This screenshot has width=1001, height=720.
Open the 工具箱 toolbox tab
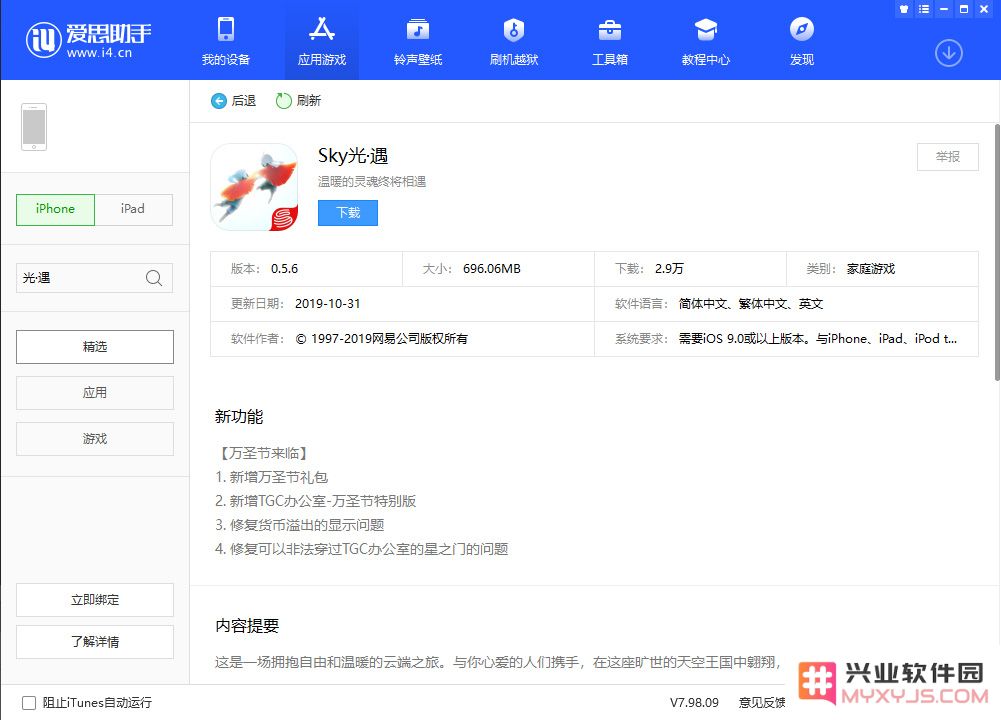(x=610, y=41)
